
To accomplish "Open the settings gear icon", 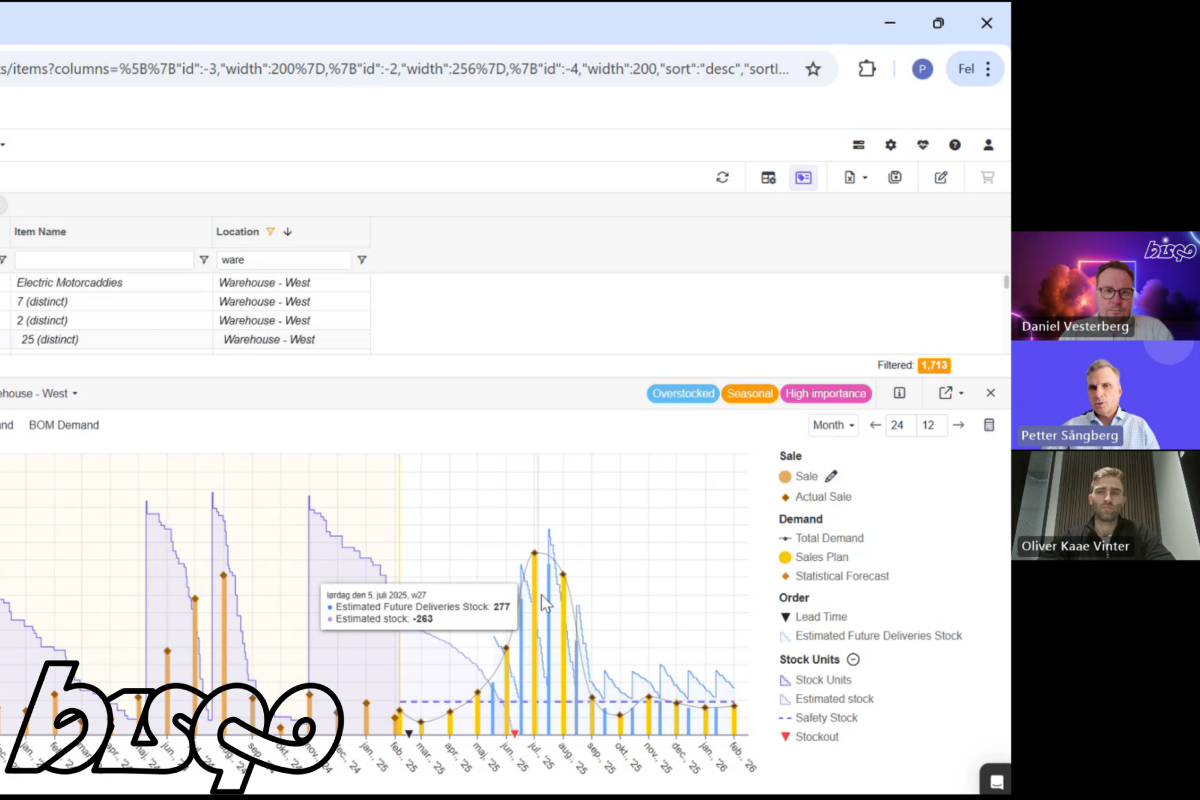I will coord(890,145).
